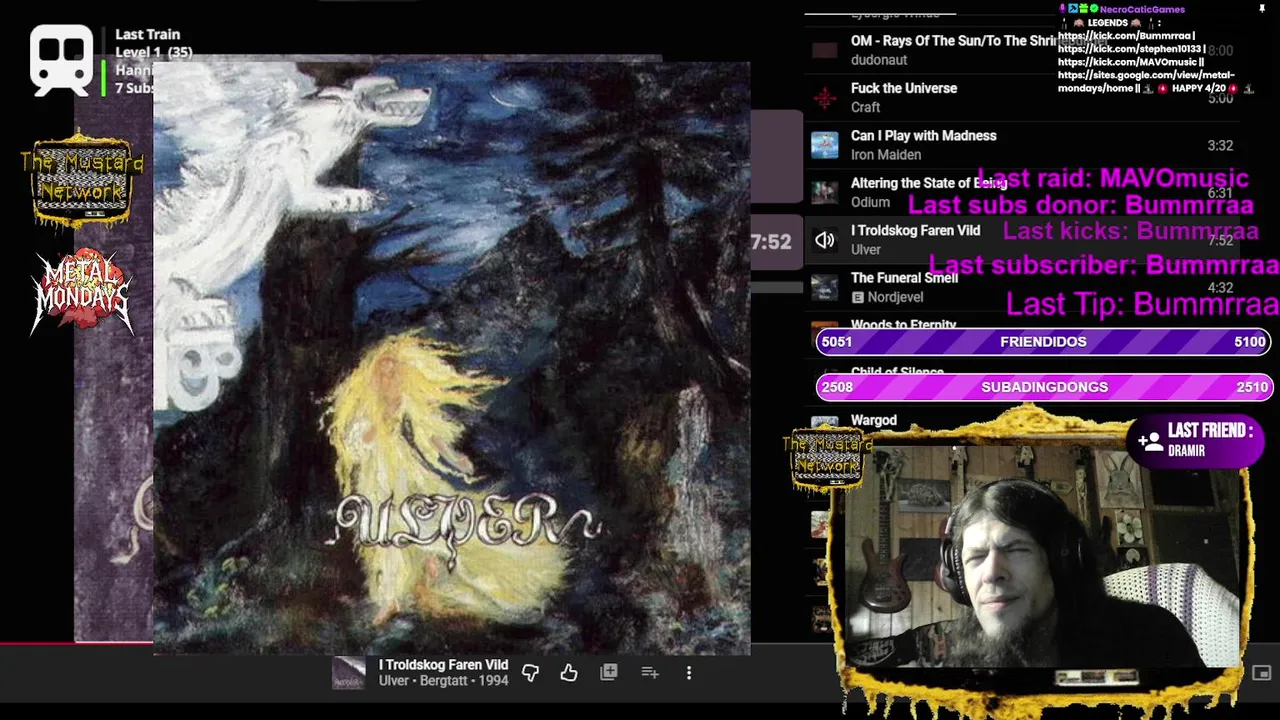The height and width of the screenshot is (720, 1280).
Task: Like the current song with thumbs up
Action: click(569, 673)
